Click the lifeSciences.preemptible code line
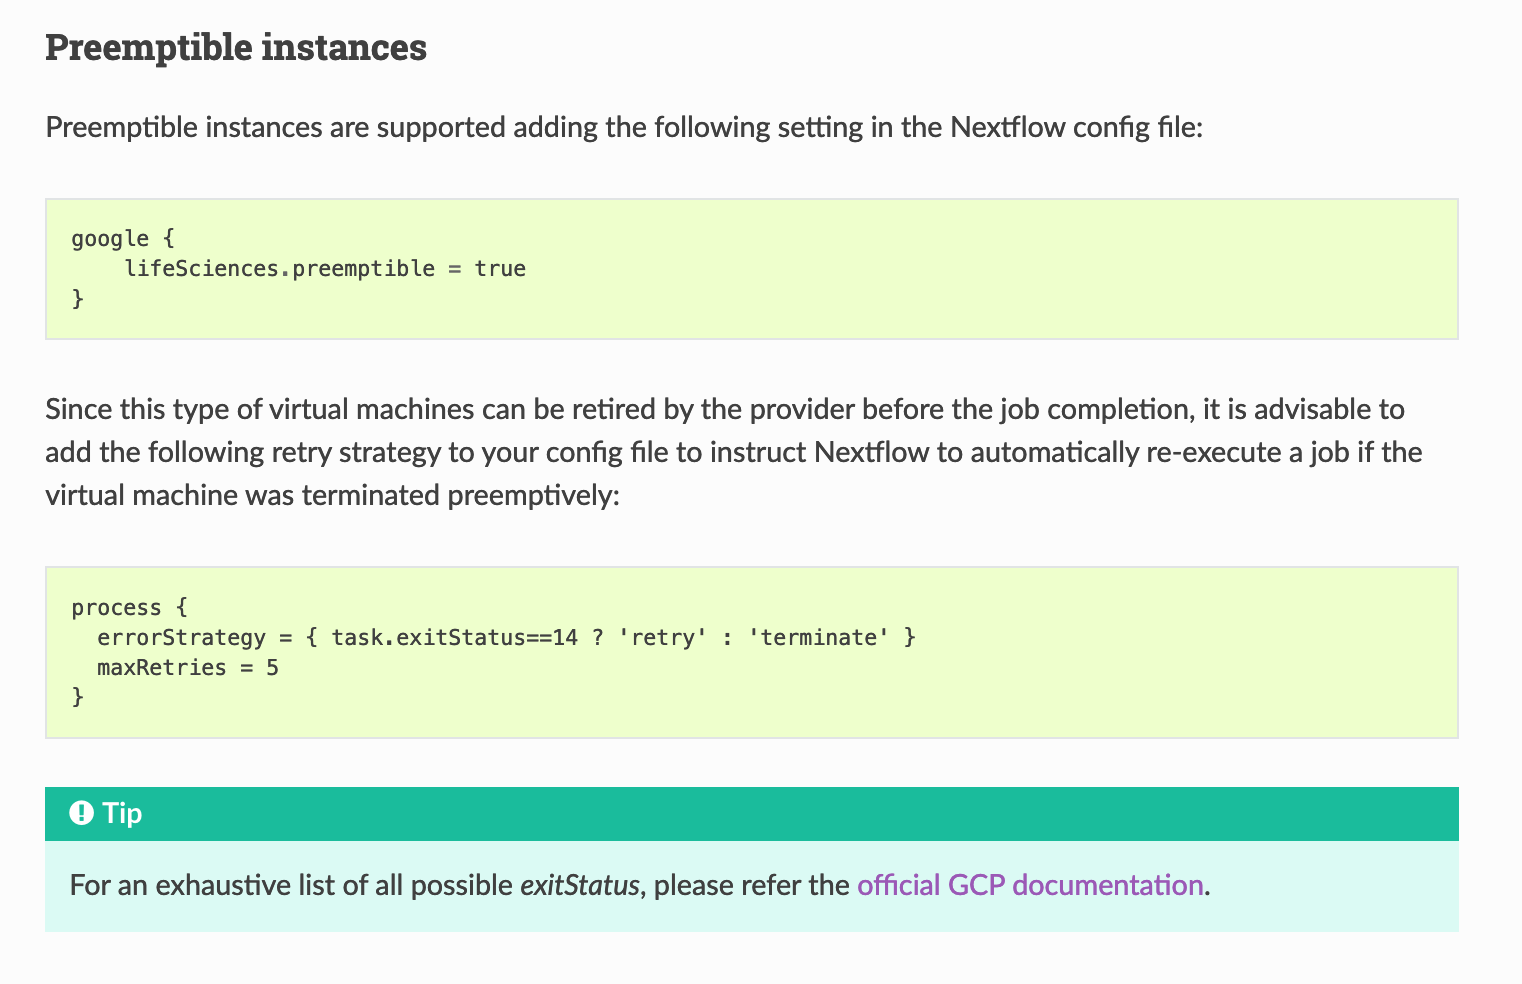The image size is (1522, 984). pyautogui.click(x=325, y=268)
